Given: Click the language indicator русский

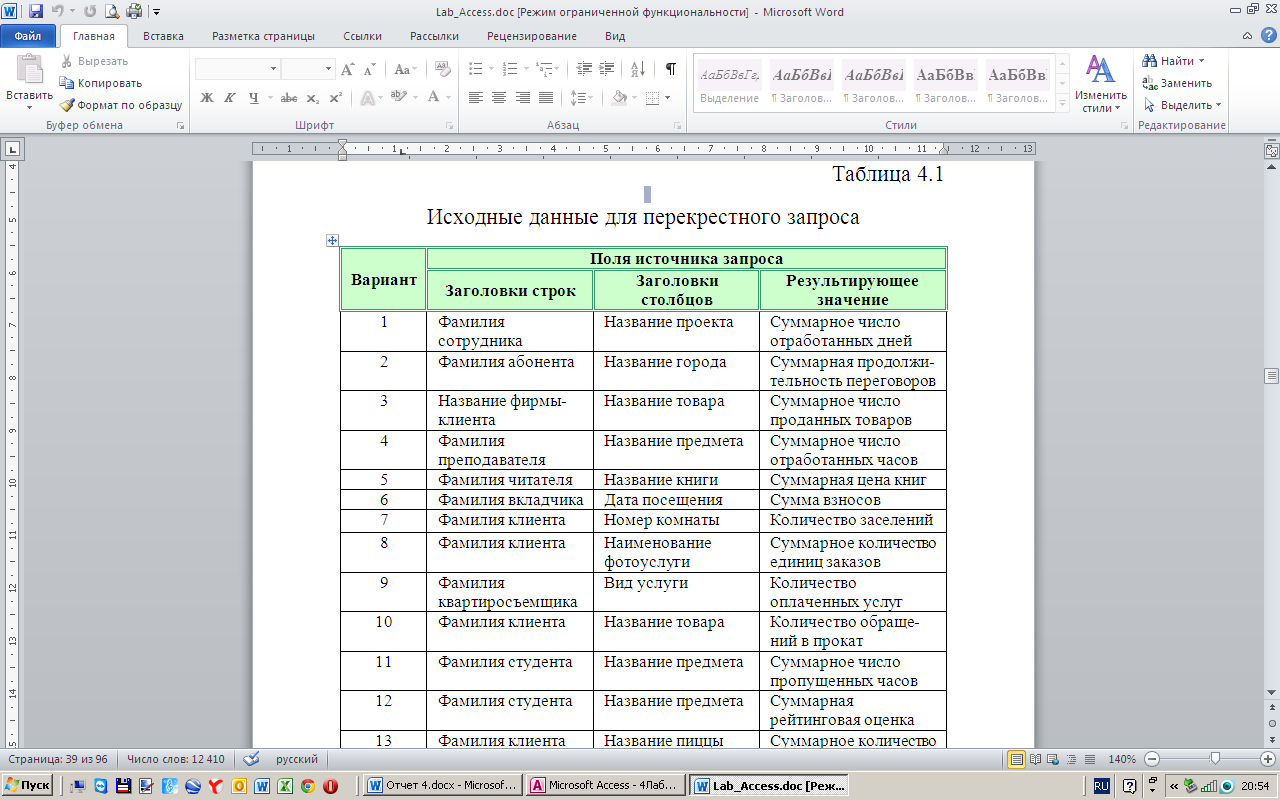Looking at the screenshot, I should 297,759.
